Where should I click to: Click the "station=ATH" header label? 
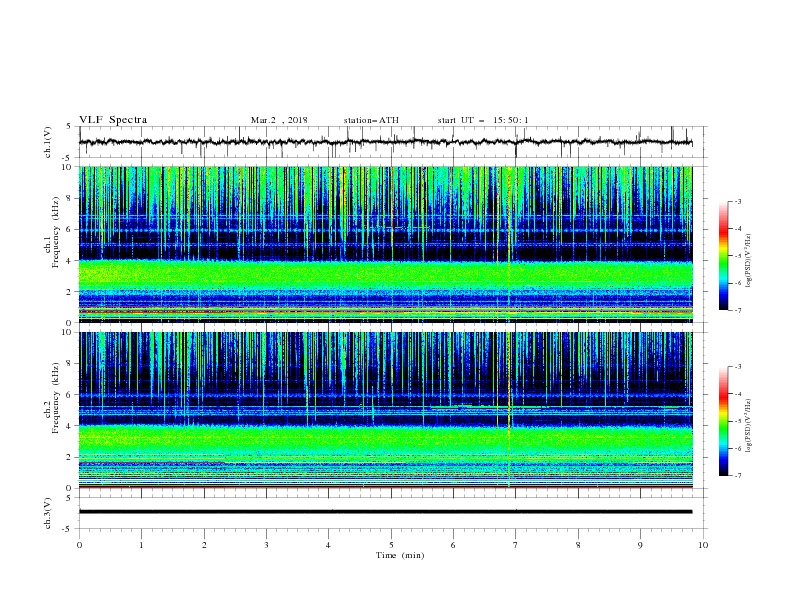pos(371,120)
